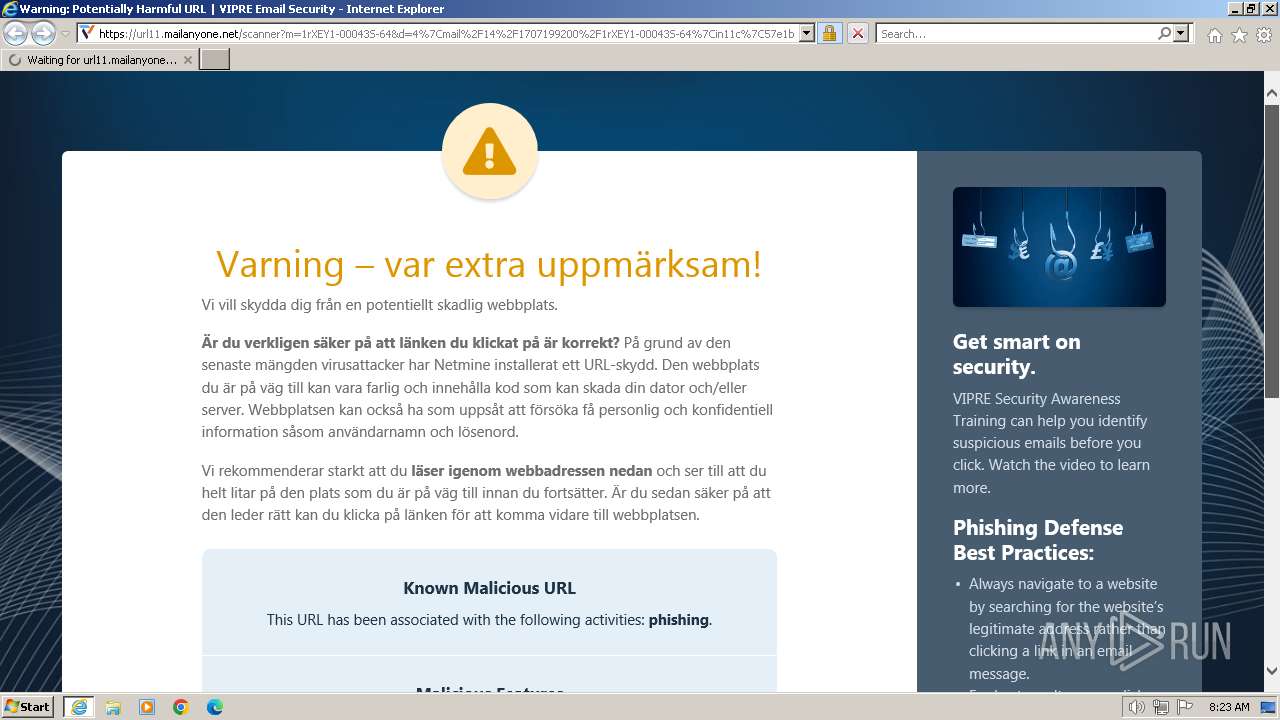This screenshot has height=720, width=1280.
Task: Click the security lock icon
Action: click(x=829, y=33)
